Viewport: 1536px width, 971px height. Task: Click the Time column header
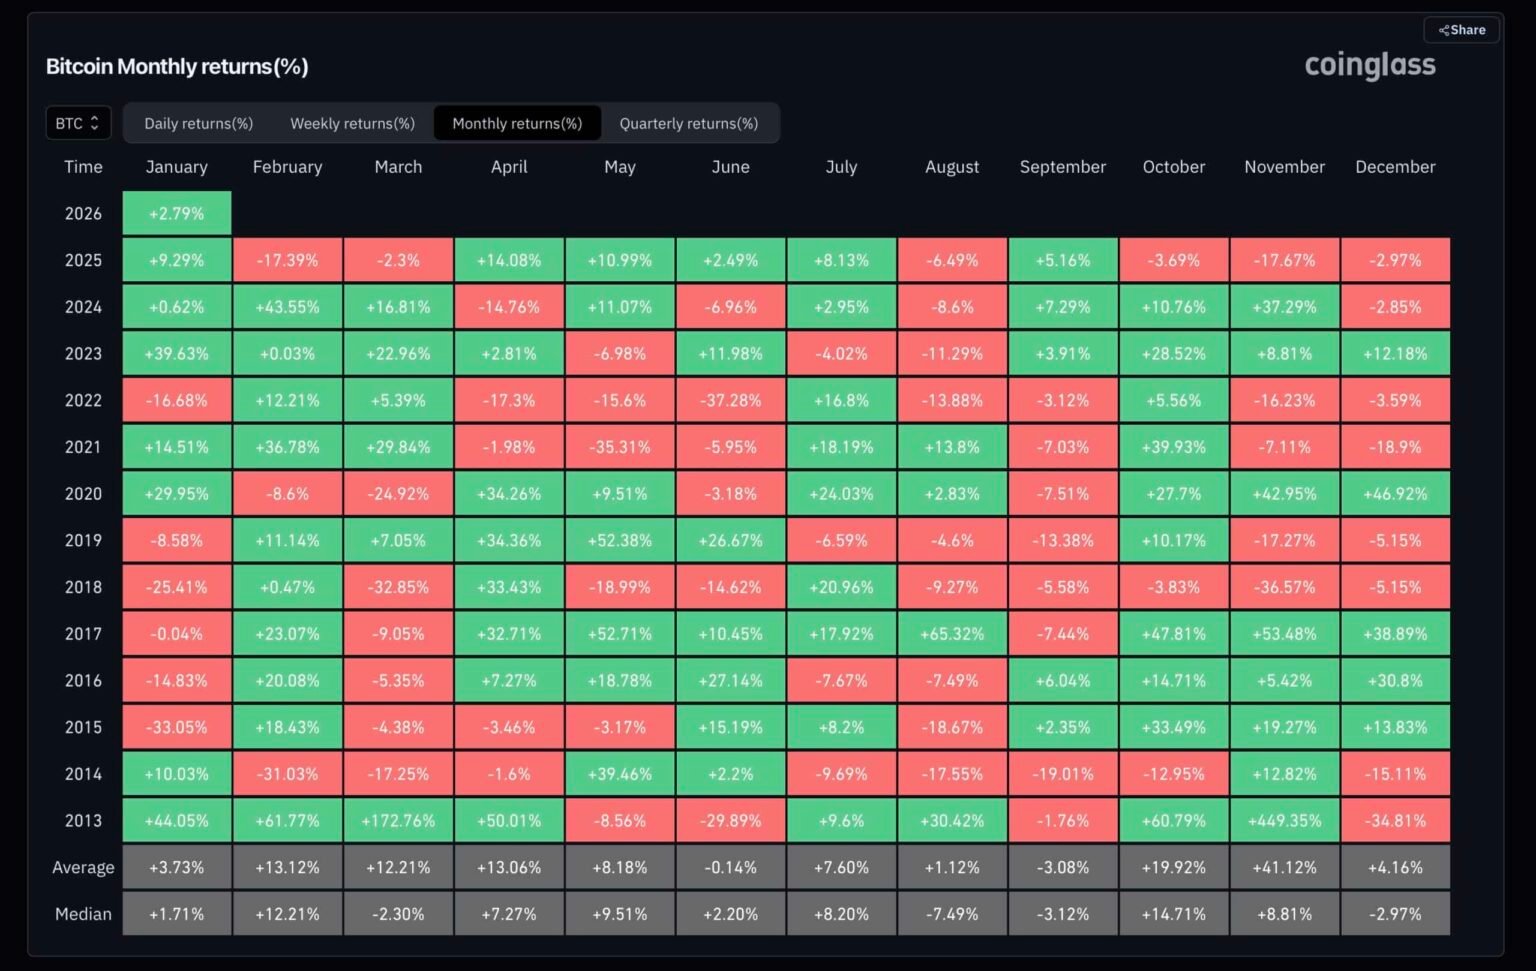(83, 167)
